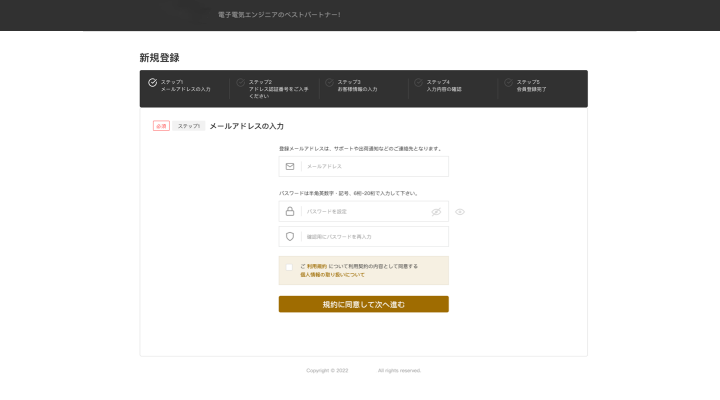
Task: Click the Step 3 circle icon
Action: (x=329, y=83)
